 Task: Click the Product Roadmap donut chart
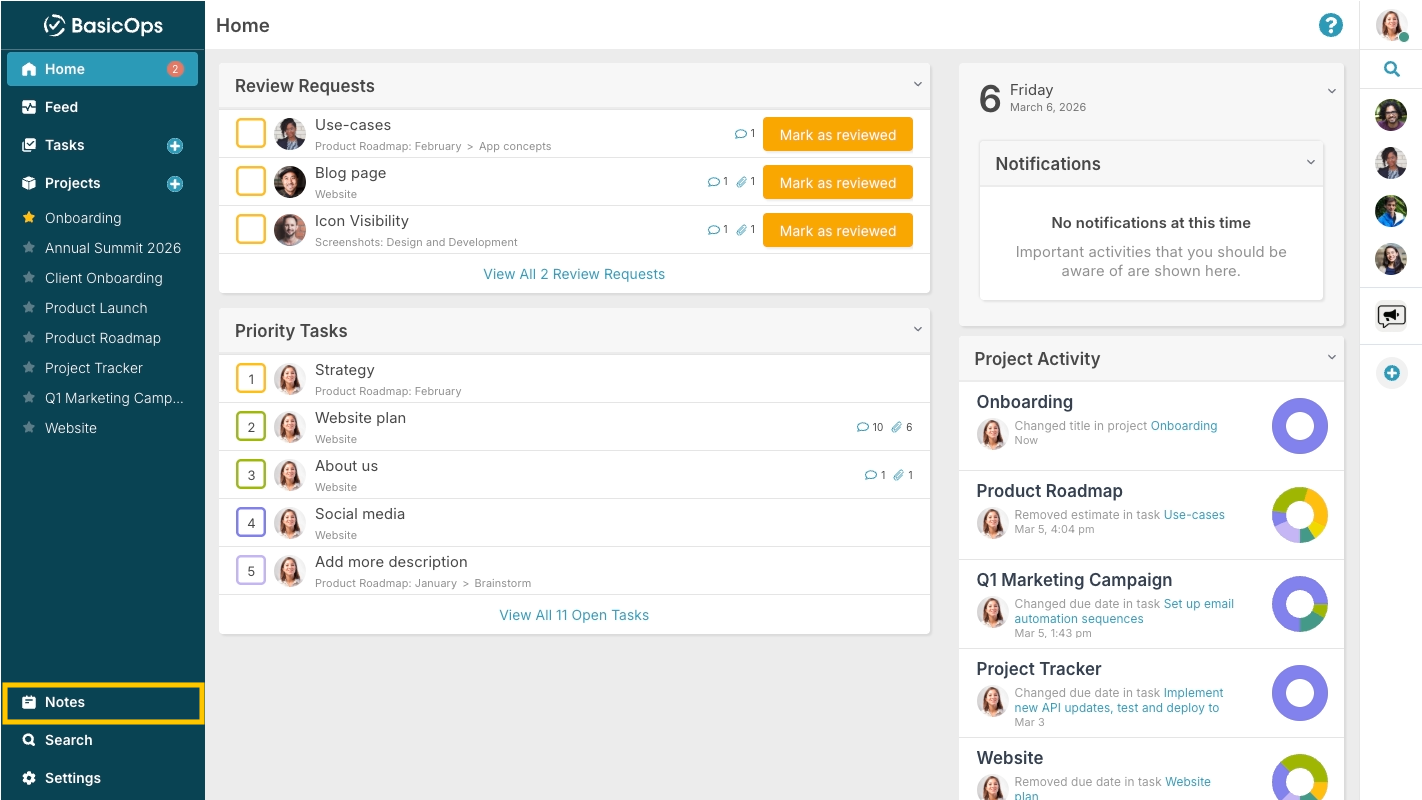coord(1300,515)
